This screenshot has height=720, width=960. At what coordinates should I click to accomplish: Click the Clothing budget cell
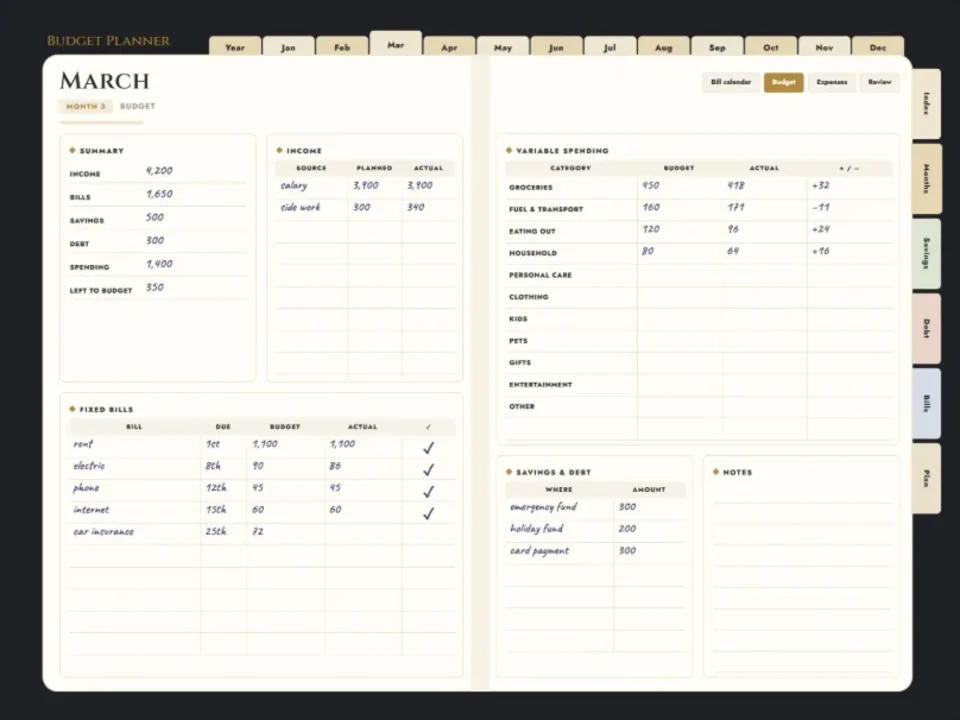point(679,297)
